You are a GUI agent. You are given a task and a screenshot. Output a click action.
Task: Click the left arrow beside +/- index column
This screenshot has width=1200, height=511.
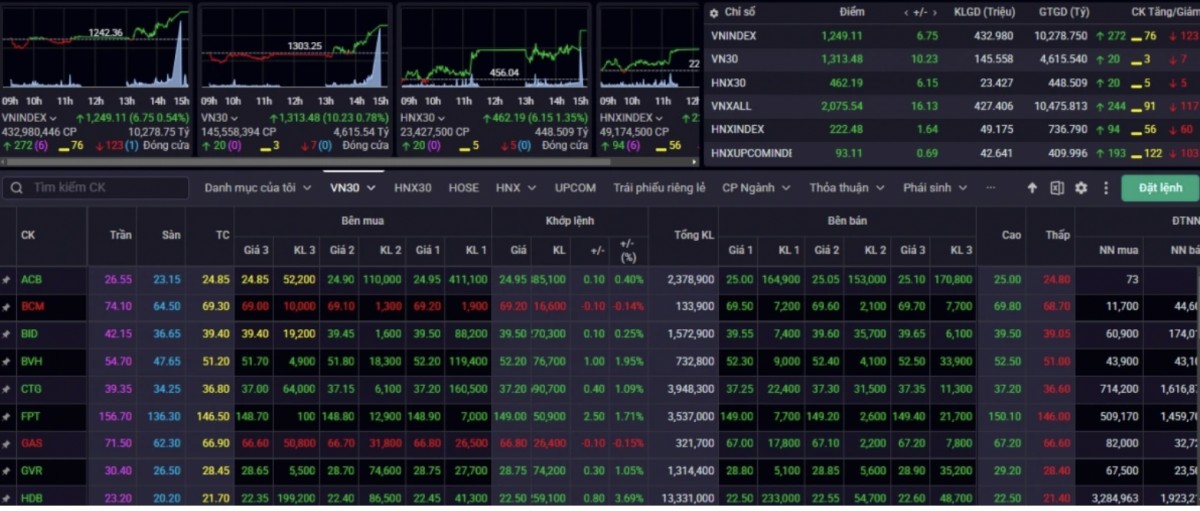point(906,12)
